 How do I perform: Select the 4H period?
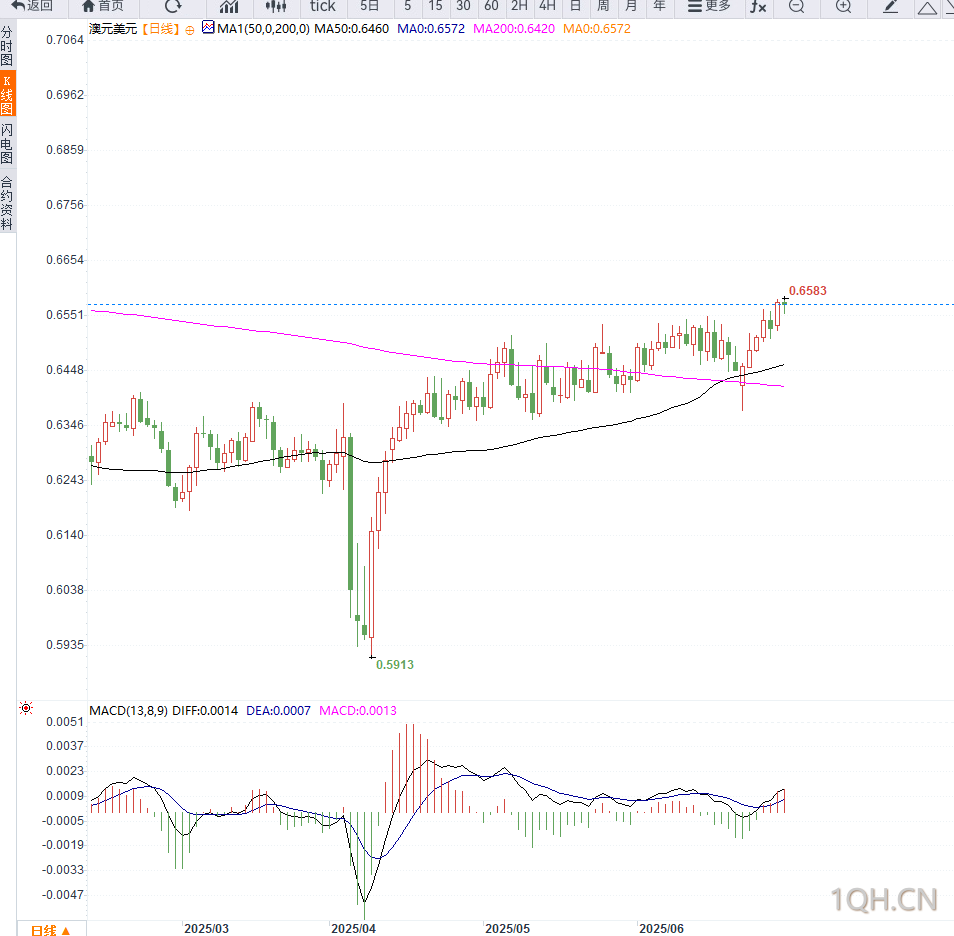click(x=547, y=6)
